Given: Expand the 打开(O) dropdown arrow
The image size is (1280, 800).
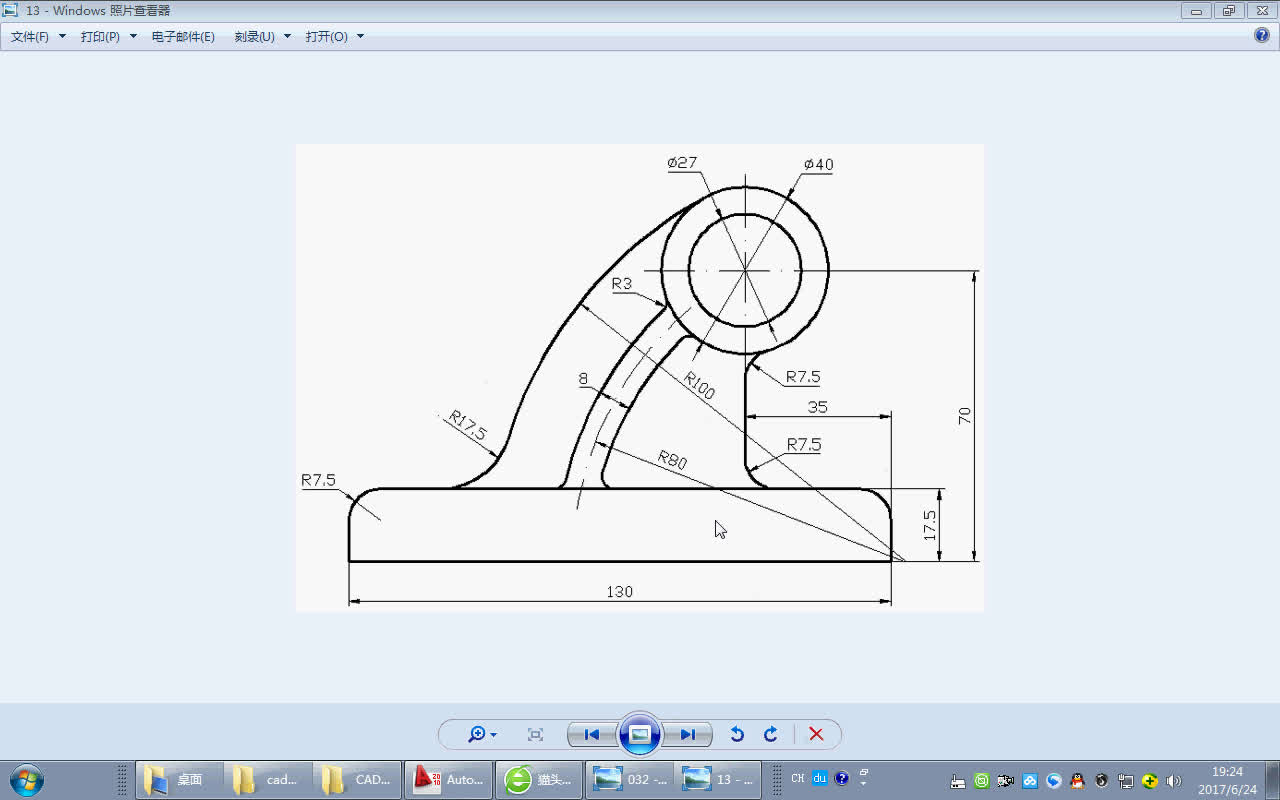Looking at the screenshot, I should tap(360, 36).
